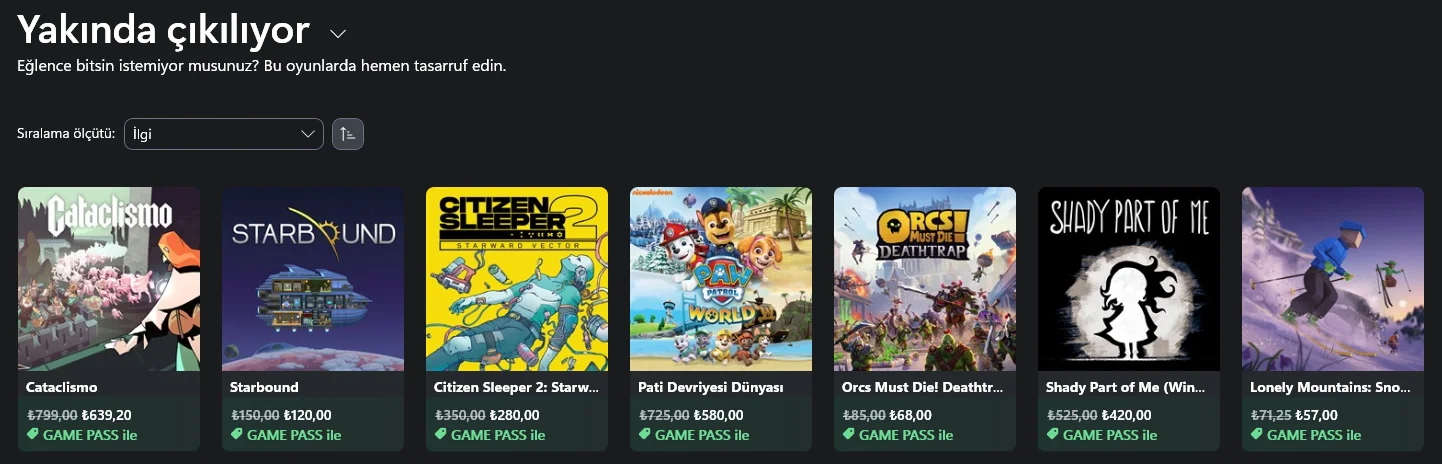Click Game Pass tag icon under Shady Part of Me

(x=1053, y=435)
